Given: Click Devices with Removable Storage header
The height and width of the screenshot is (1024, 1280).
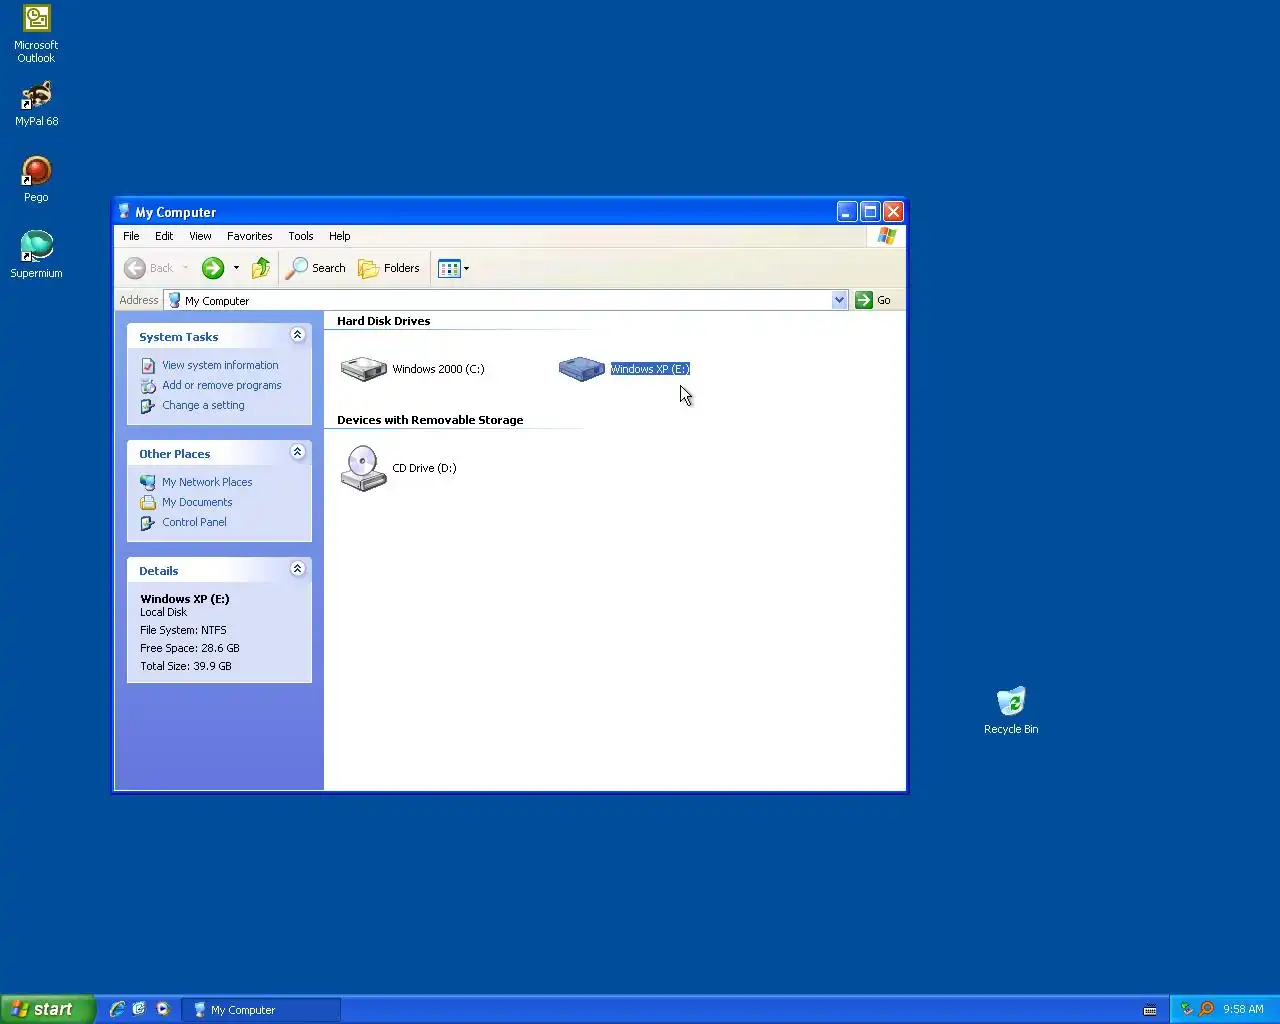Looking at the screenshot, I should tap(430, 420).
